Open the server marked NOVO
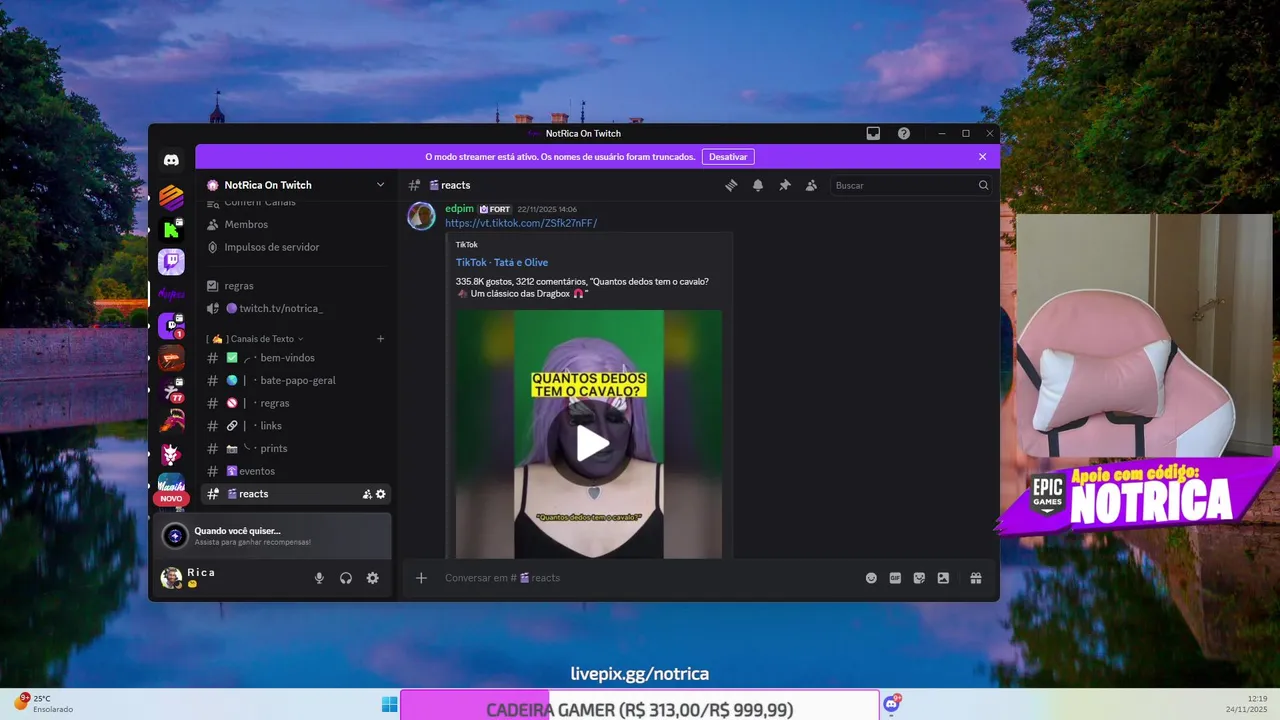Image resolution: width=1280 pixels, height=720 pixels. (x=171, y=487)
